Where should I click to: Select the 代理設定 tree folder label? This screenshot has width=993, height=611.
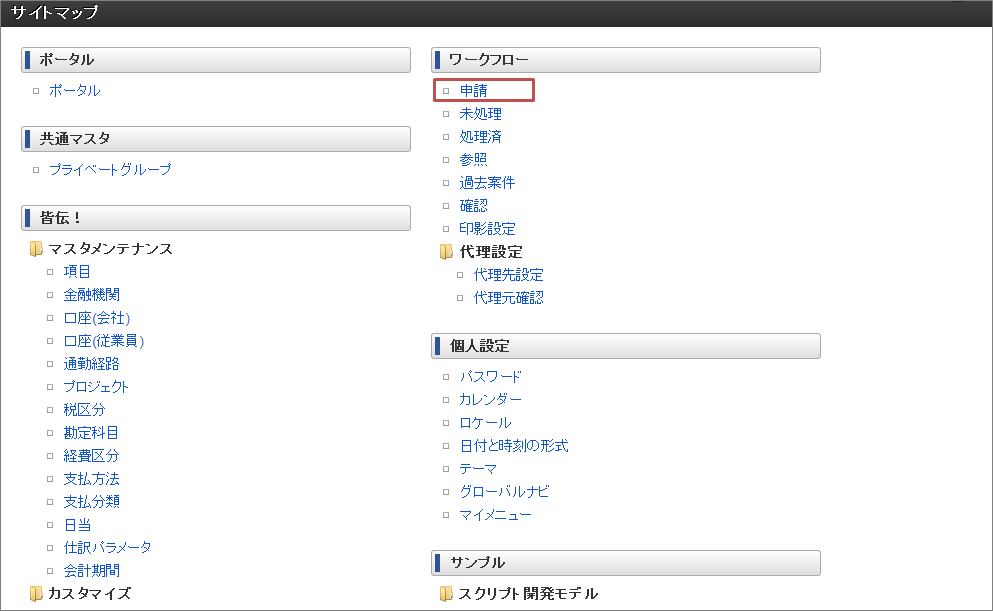tap(491, 252)
